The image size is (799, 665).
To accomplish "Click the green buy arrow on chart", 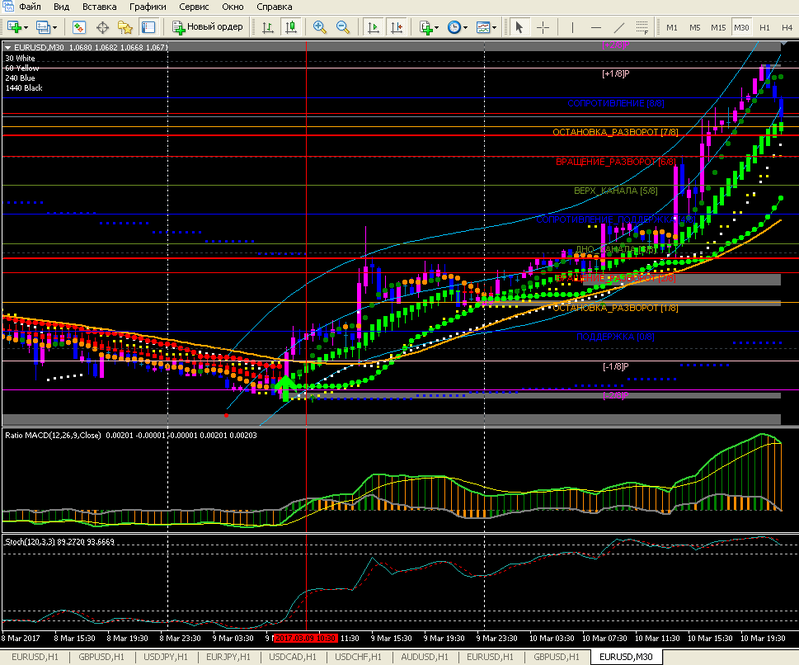I will (286, 388).
